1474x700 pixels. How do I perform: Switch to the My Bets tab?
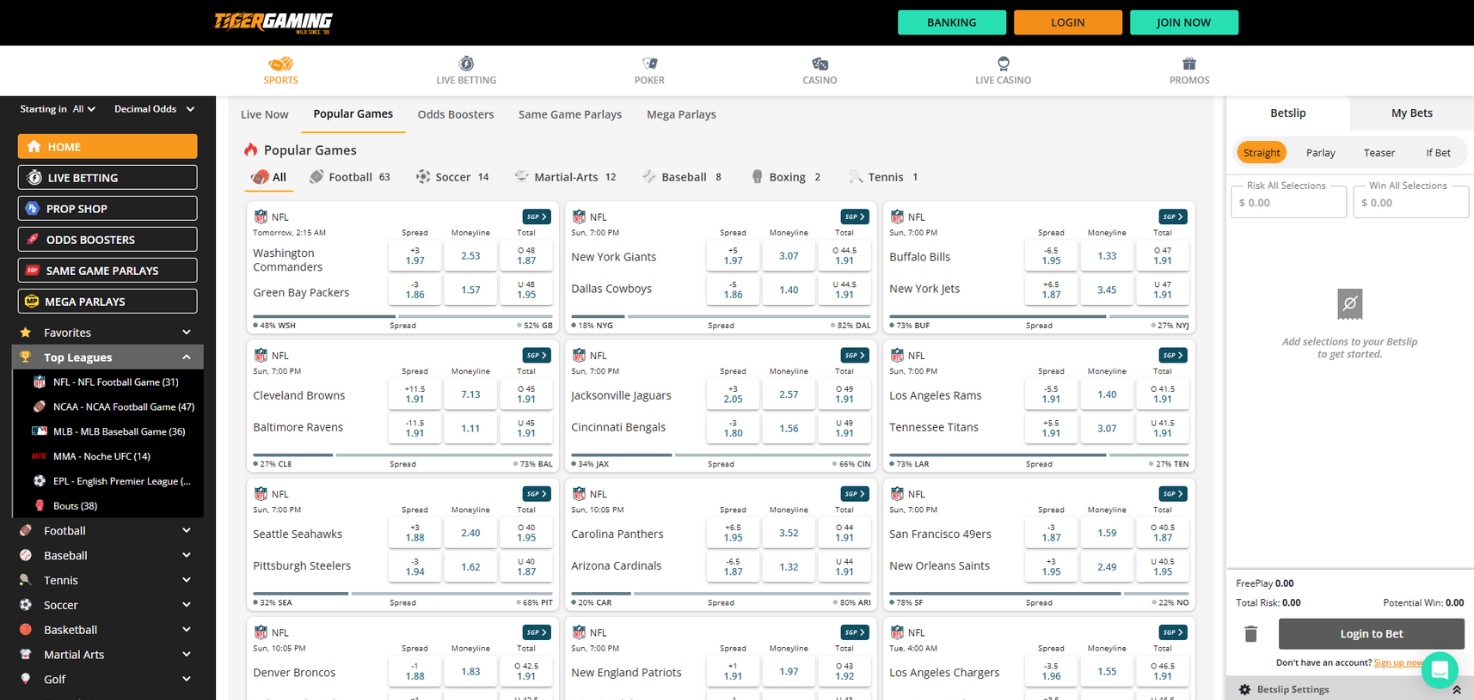point(1411,113)
